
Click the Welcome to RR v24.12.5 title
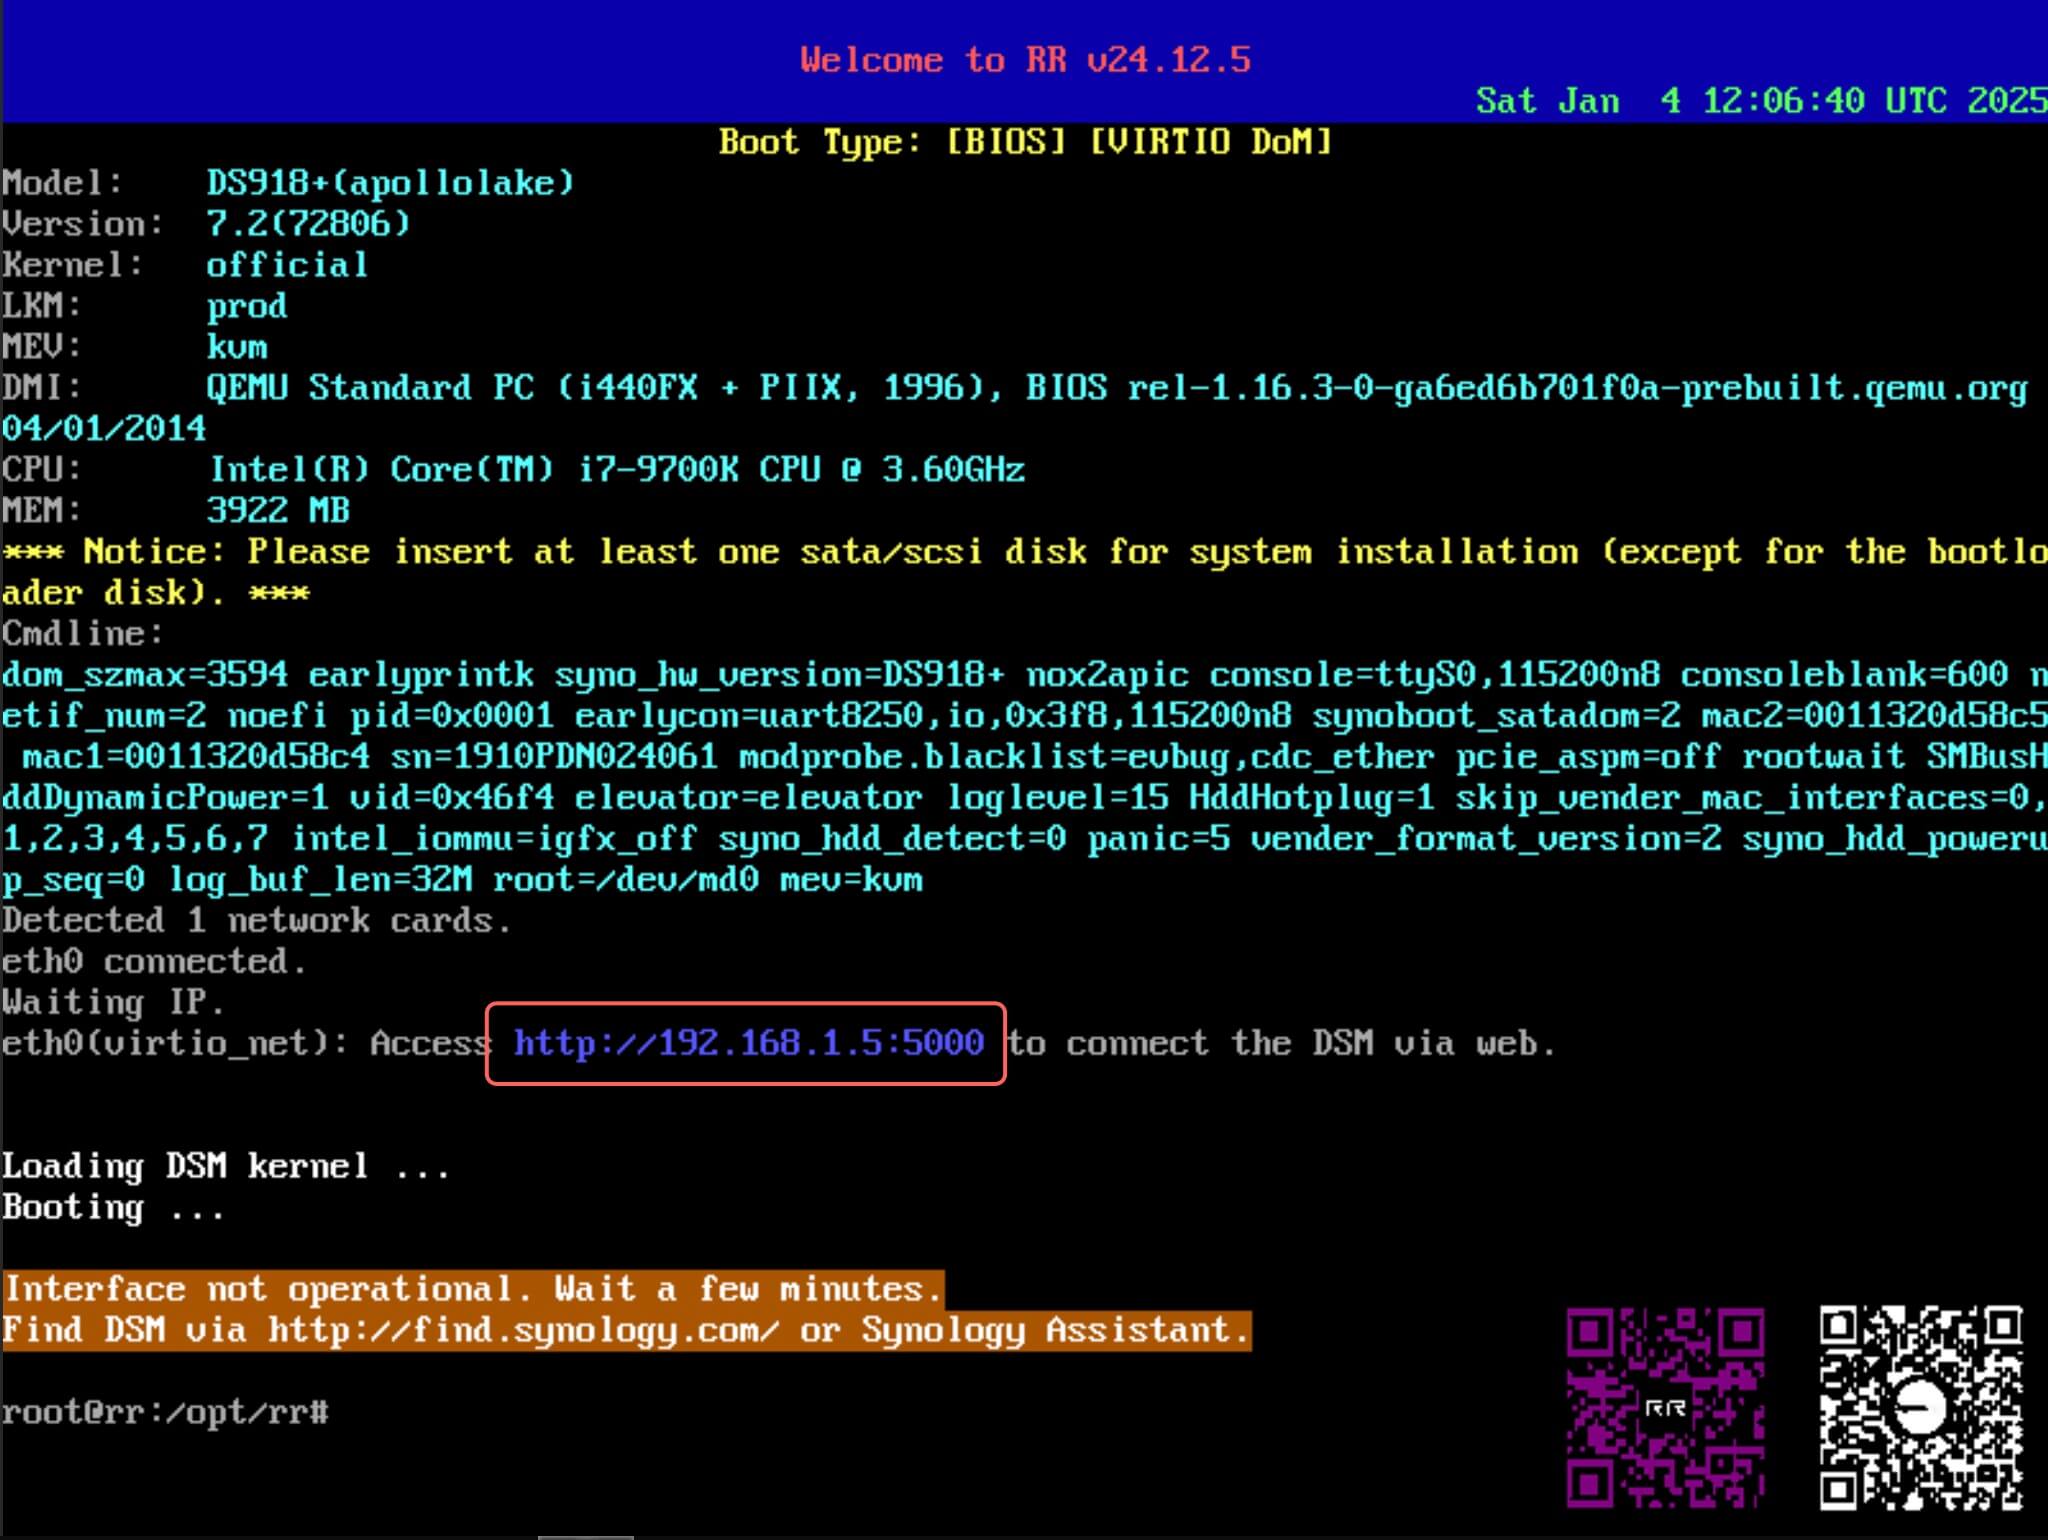click(1025, 60)
